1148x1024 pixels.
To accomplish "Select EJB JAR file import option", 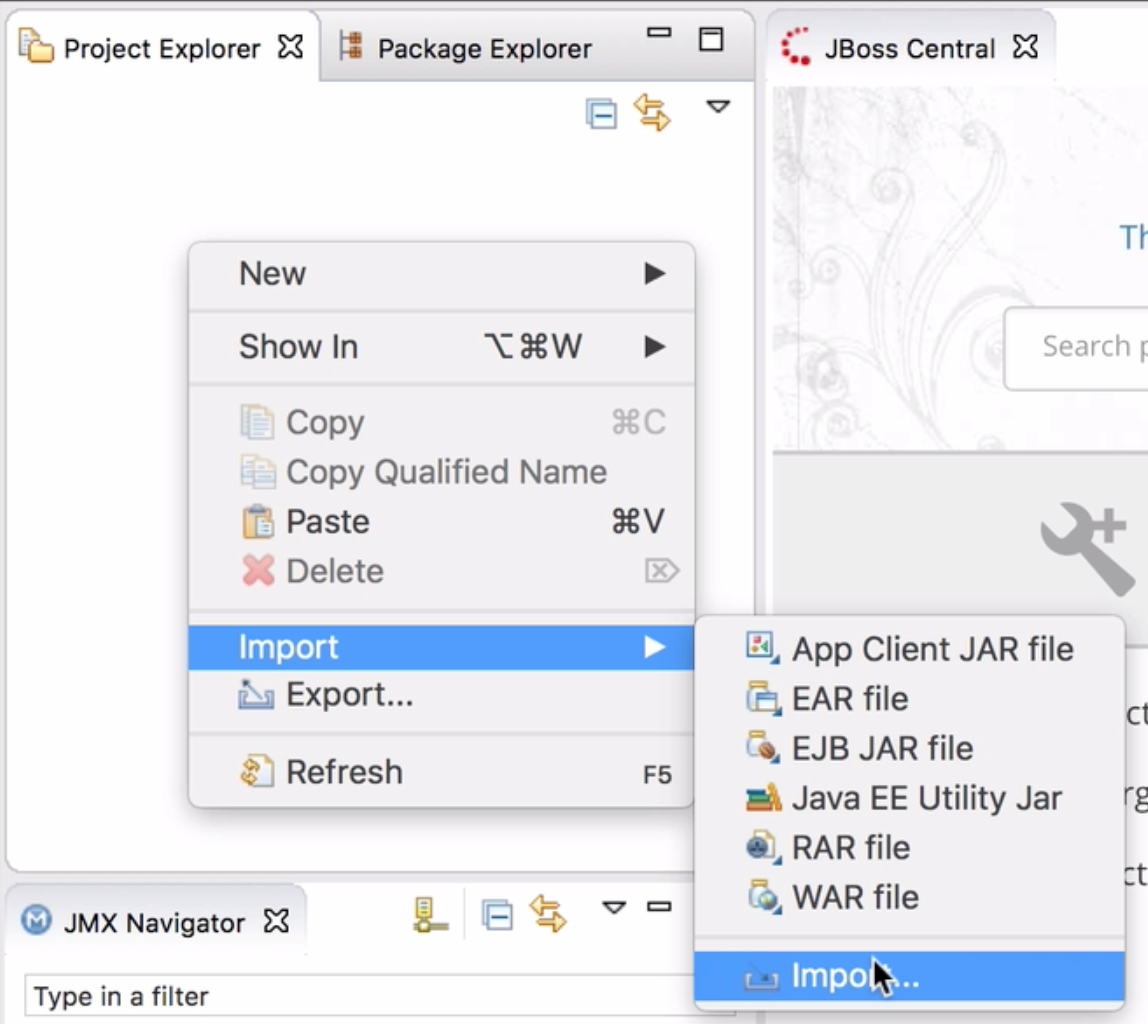I will pyautogui.click(x=881, y=748).
